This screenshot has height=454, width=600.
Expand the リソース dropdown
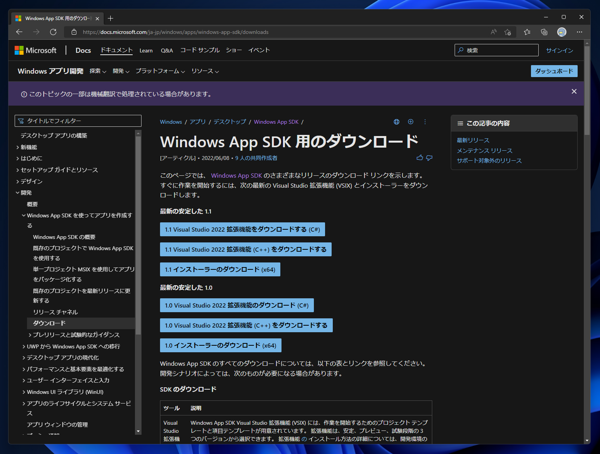click(205, 71)
